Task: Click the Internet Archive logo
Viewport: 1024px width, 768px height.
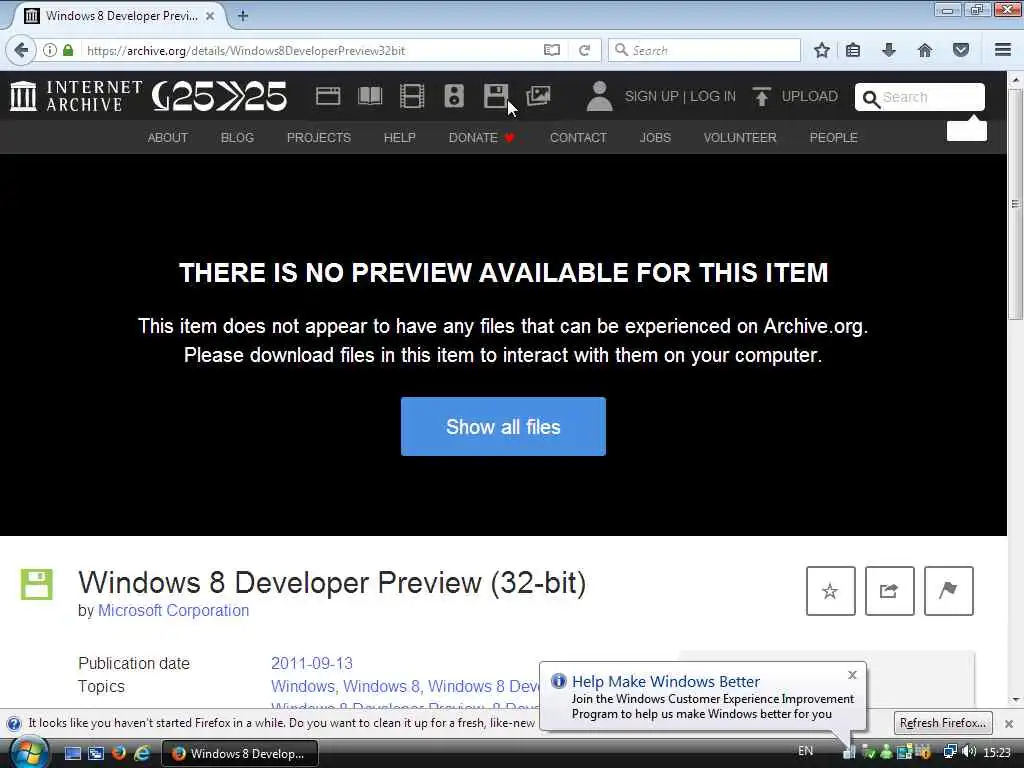Action: 76,96
